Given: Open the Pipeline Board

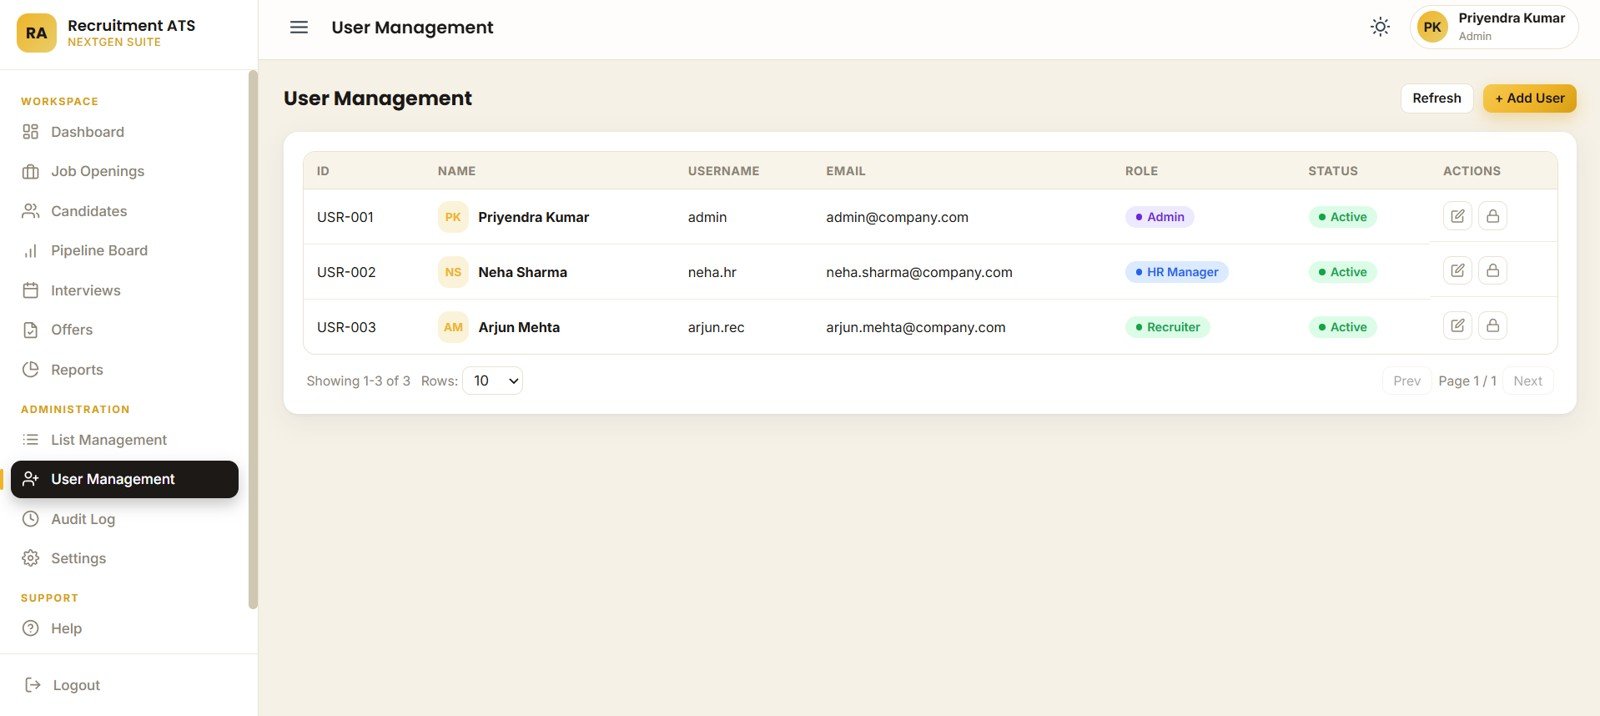Looking at the screenshot, I should (x=125, y=251).
